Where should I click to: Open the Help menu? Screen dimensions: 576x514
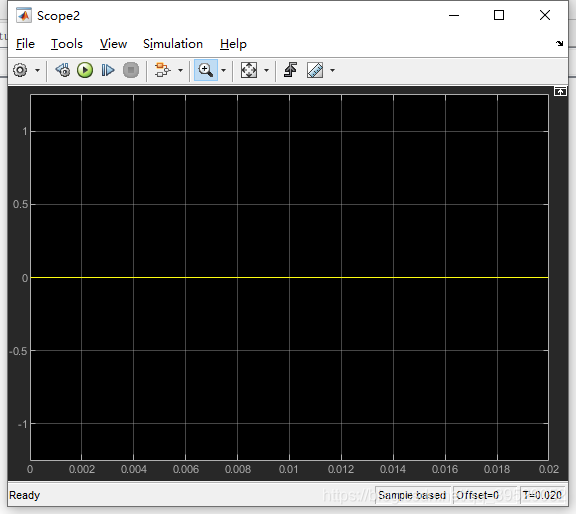tap(233, 44)
